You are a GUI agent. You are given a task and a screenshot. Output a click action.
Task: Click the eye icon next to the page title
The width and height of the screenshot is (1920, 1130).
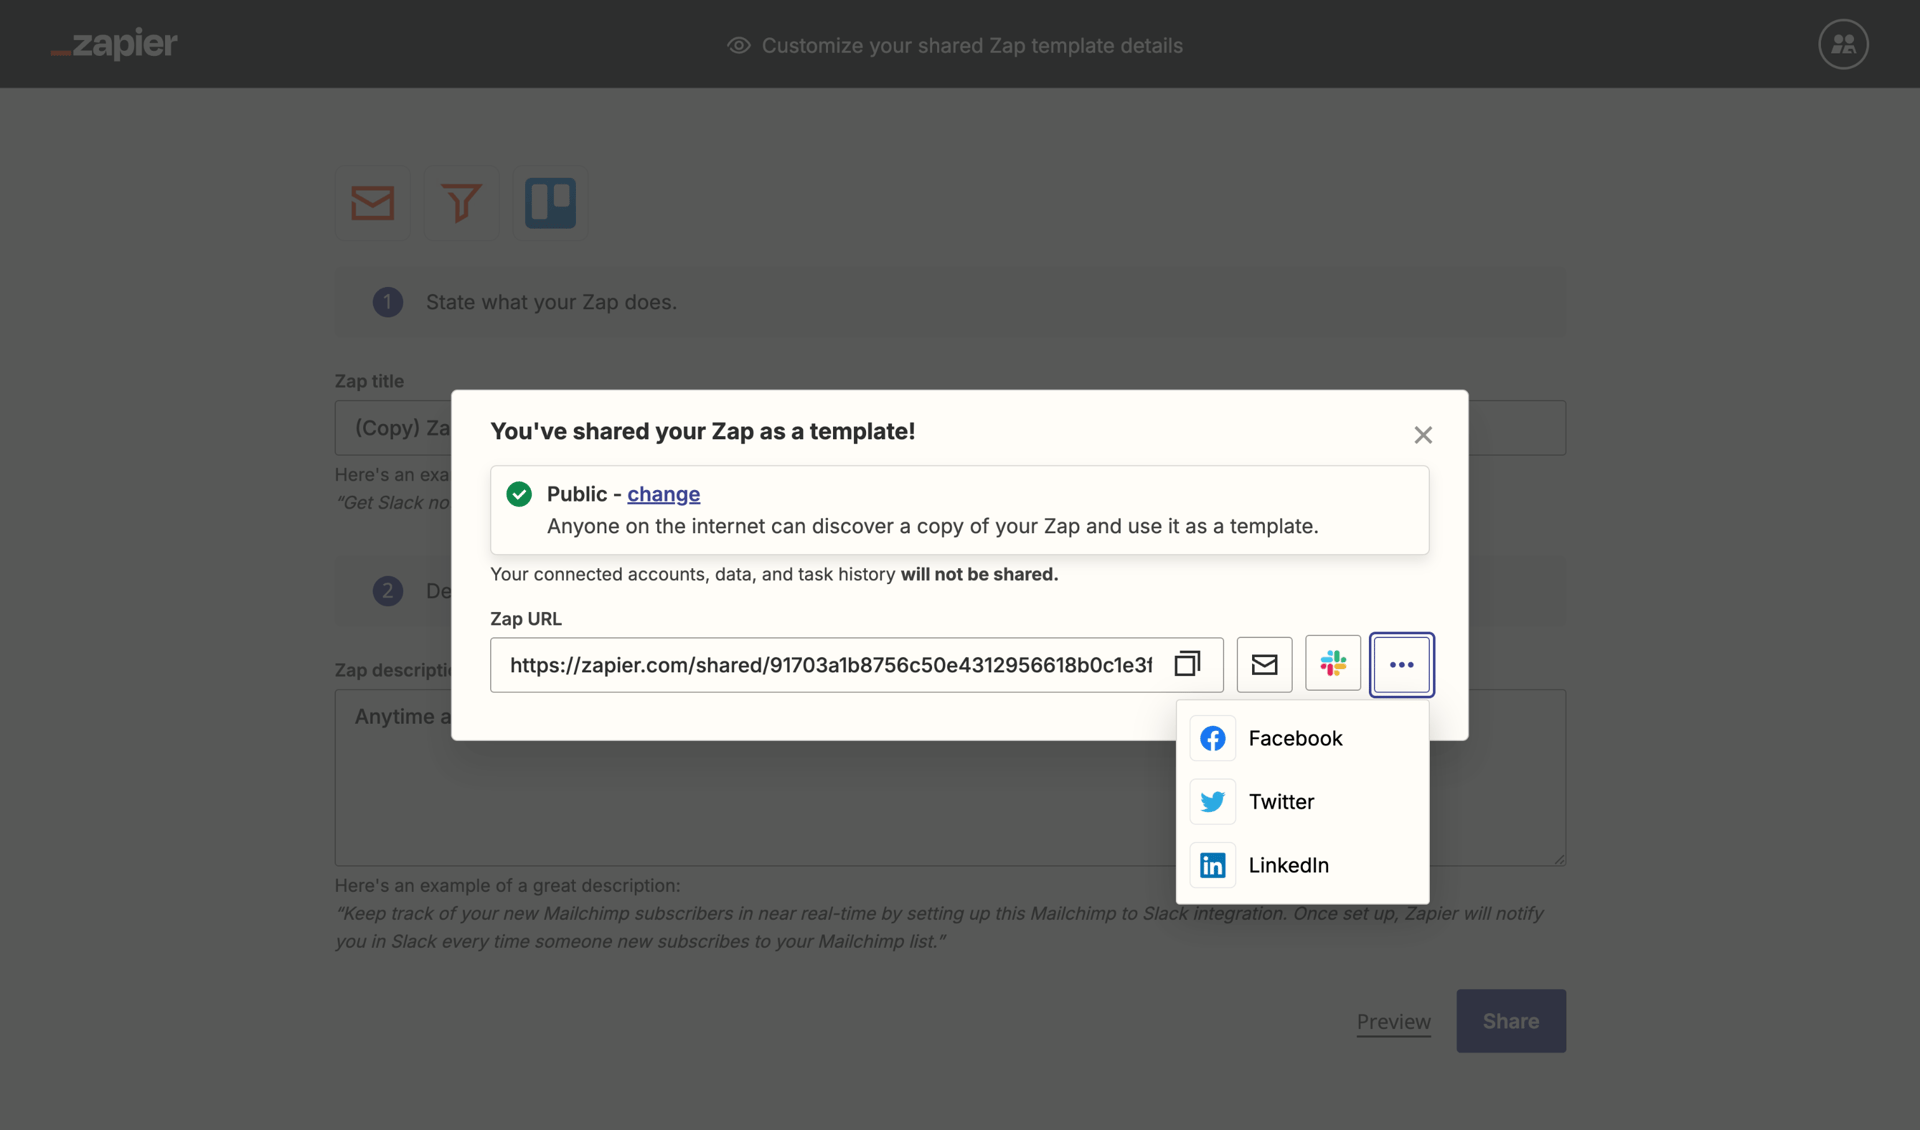pos(738,46)
